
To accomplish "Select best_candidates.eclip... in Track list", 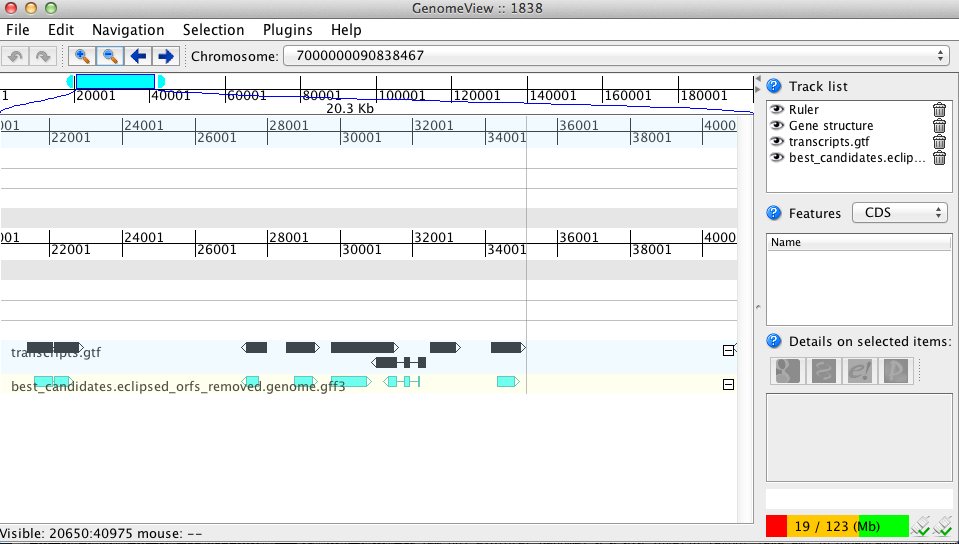I will click(x=857, y=157).
